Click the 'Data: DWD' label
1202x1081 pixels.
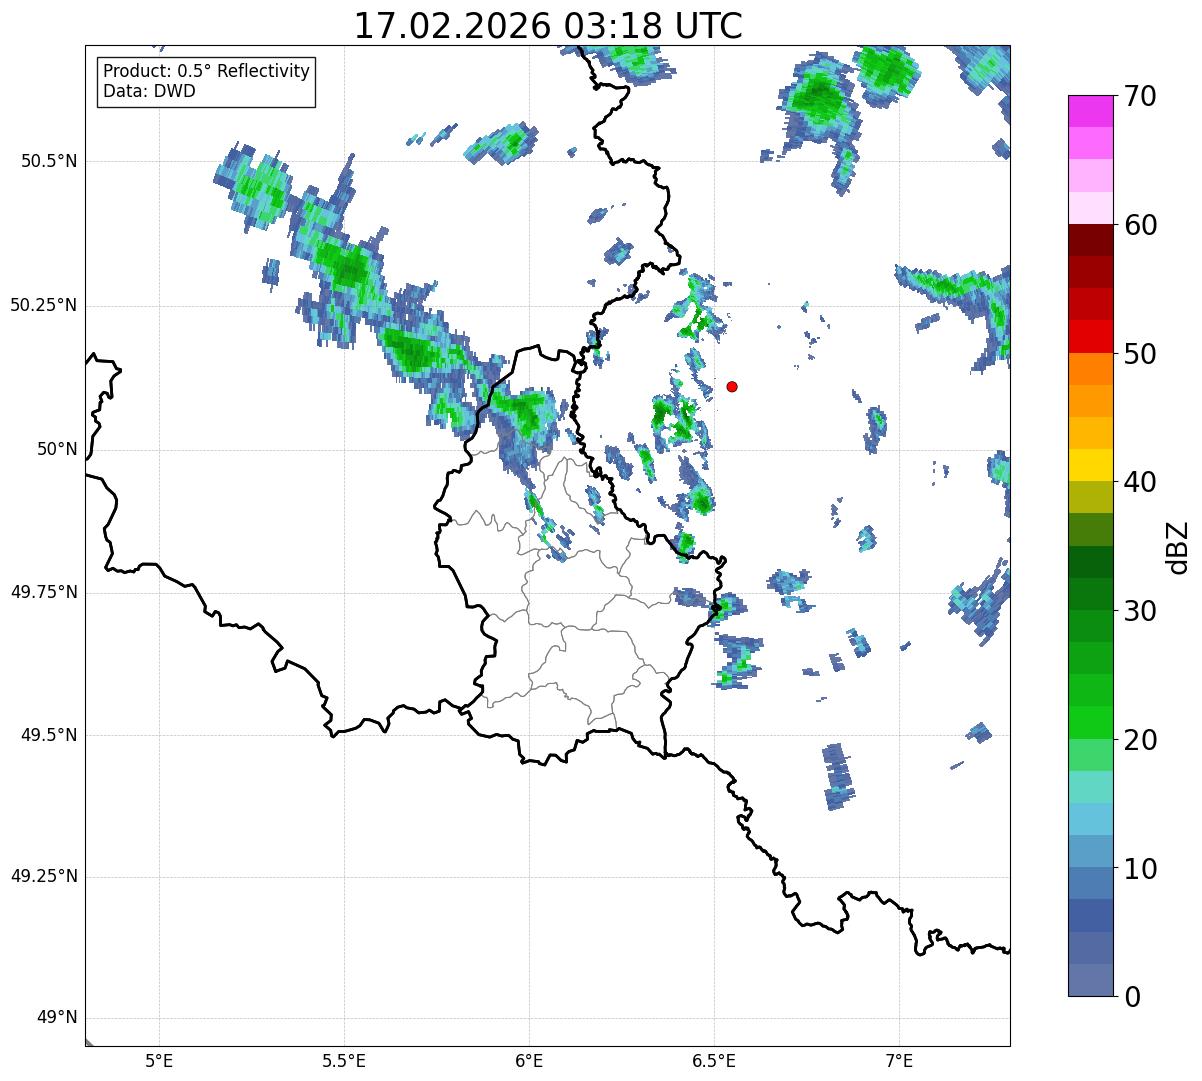point(149,91)
